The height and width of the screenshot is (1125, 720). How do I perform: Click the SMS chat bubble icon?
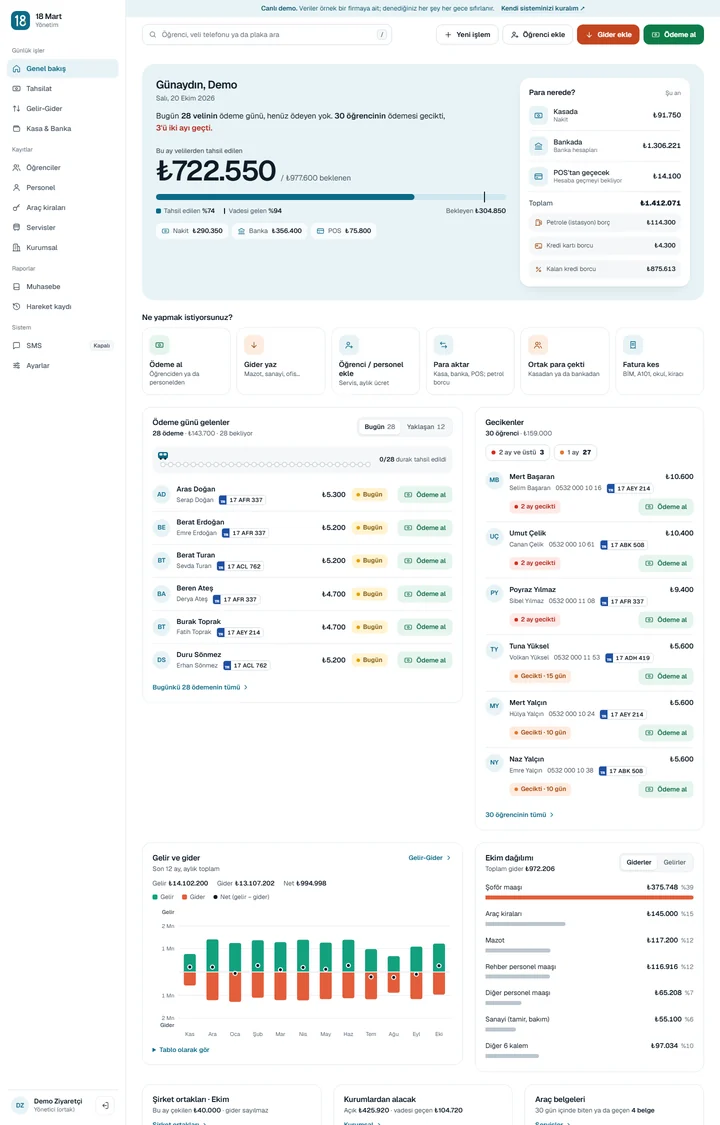click(16, 346)
